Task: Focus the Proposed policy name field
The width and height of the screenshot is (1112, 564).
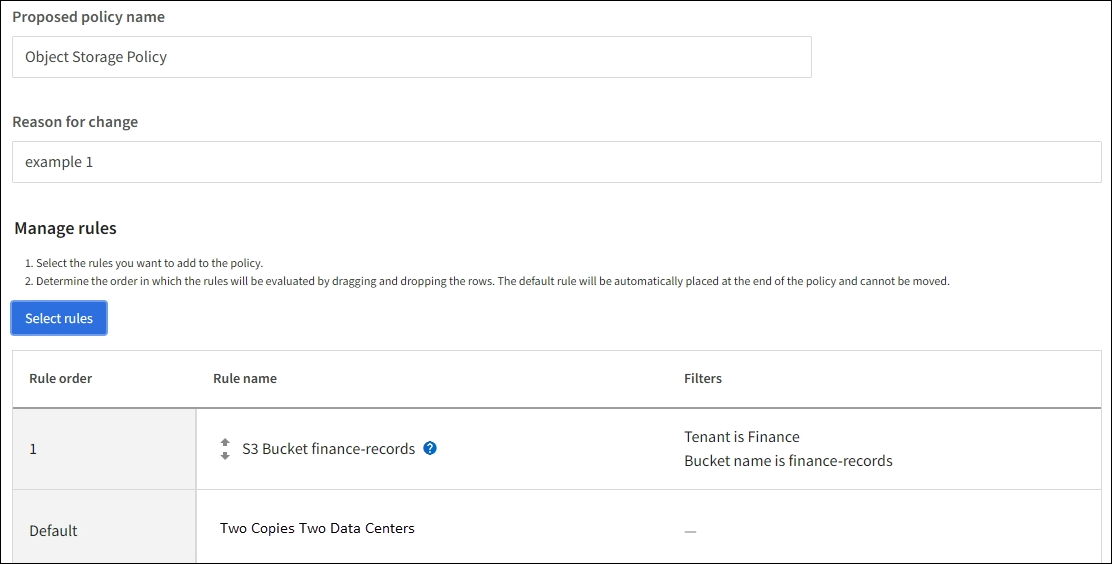Action: tap(411, 57)
